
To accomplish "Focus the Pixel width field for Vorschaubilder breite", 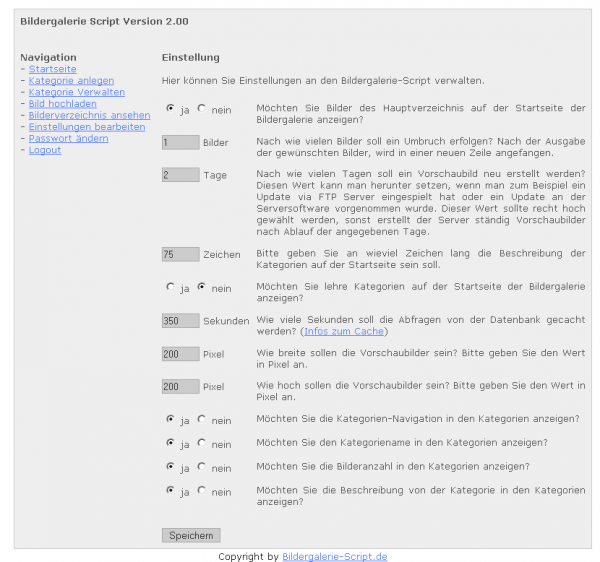I will click(x=181, y=354).
